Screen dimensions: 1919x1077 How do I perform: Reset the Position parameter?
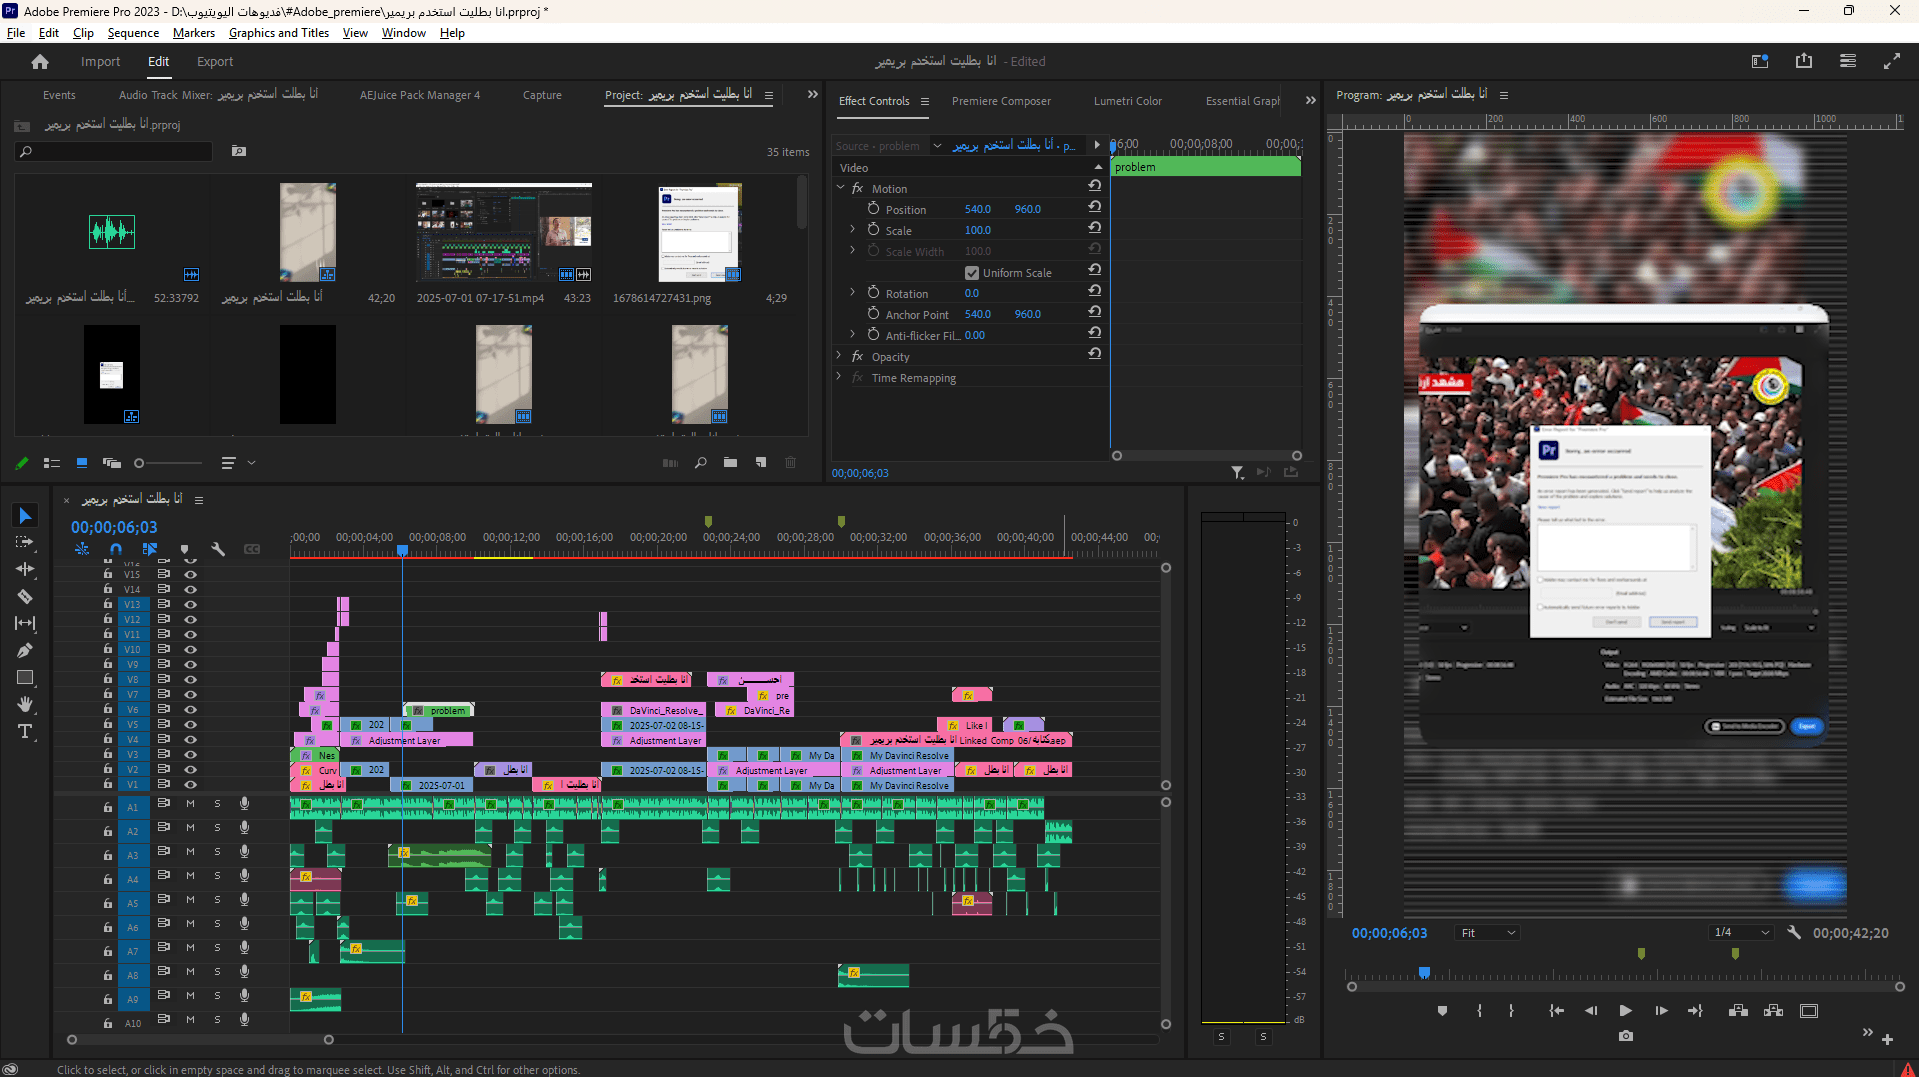(1095, 207)
